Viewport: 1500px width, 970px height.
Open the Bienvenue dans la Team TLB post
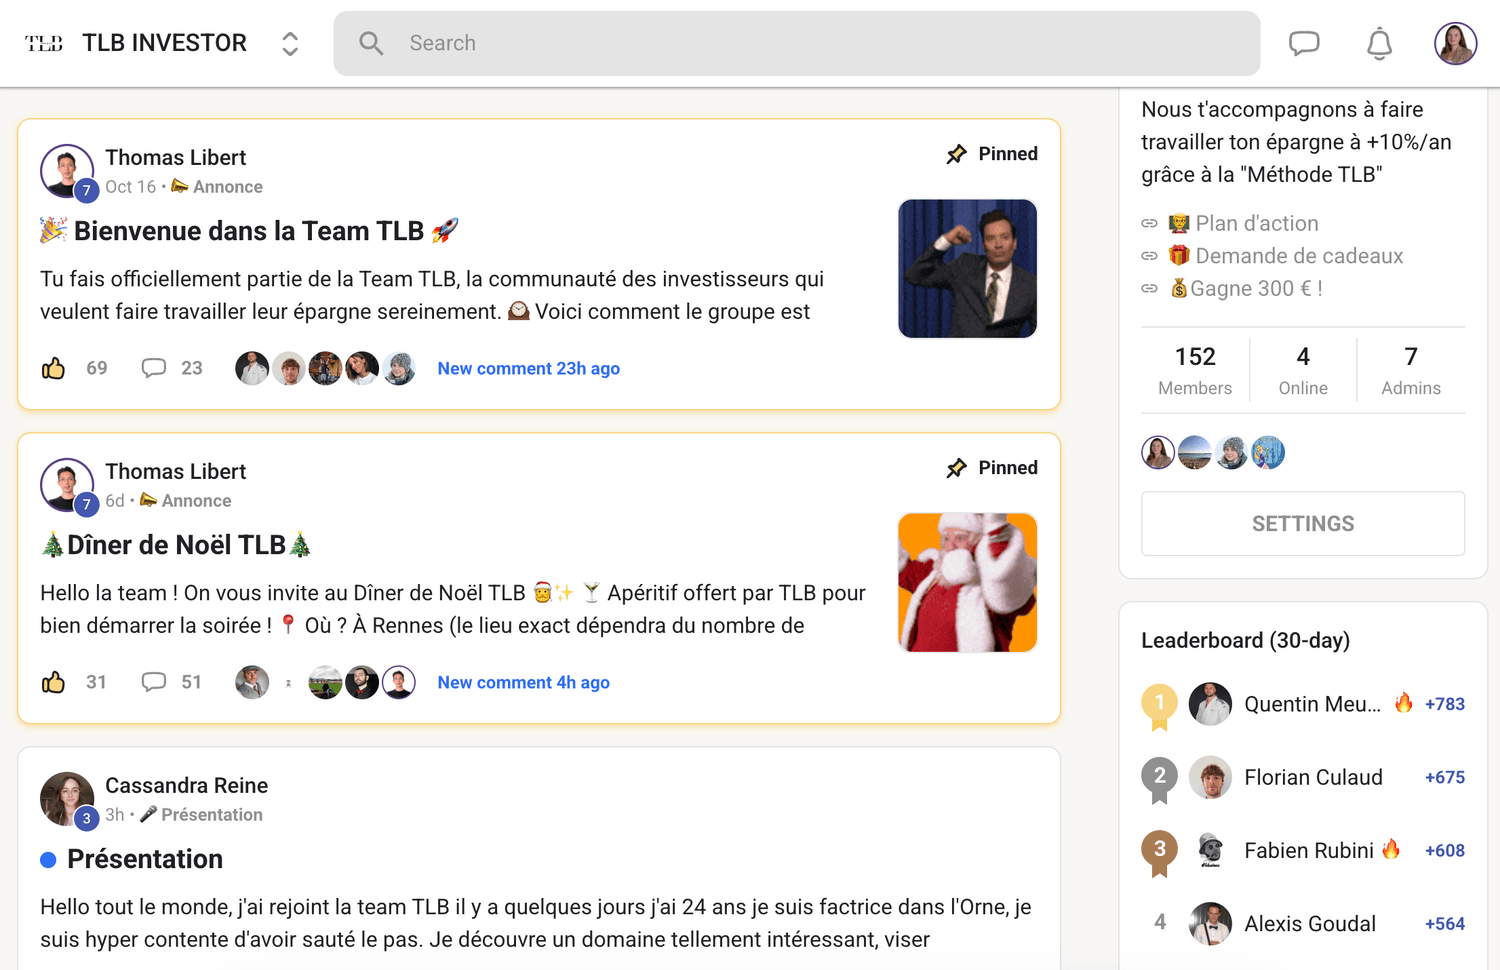click(249, 231)
